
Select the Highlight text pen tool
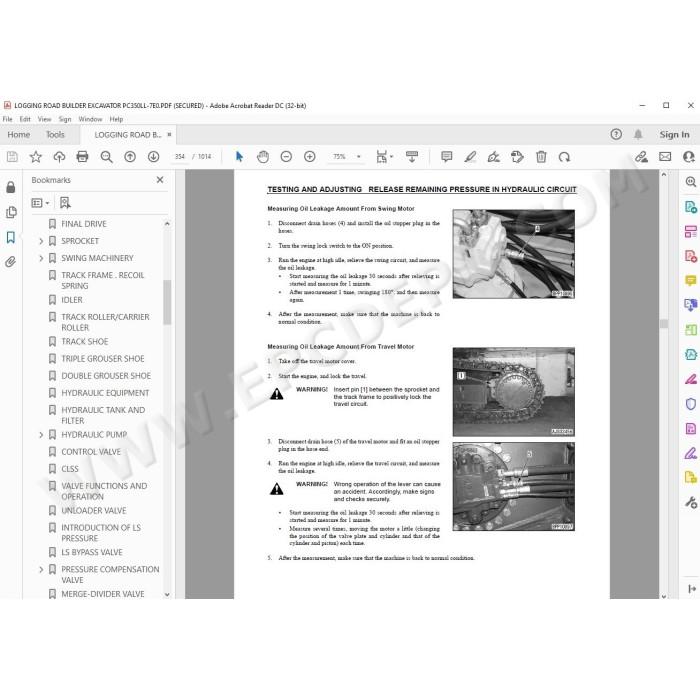click(470, 157)
